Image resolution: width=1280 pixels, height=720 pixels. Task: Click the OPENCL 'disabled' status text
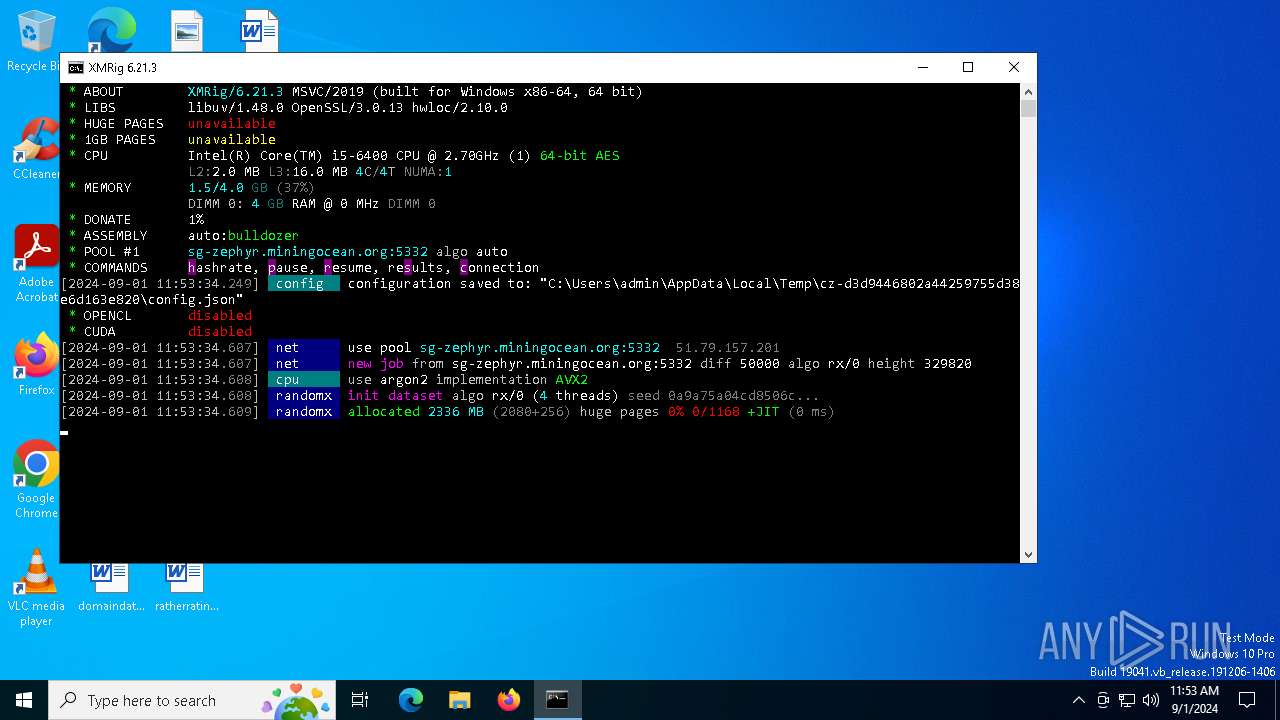tap(220, 315)
